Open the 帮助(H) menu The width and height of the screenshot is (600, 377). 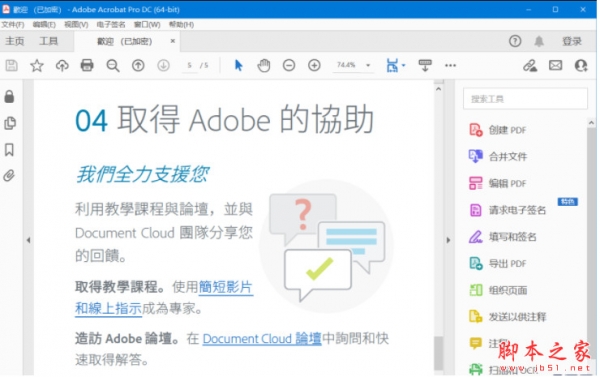pyautogui.click(x=181, y=24)
